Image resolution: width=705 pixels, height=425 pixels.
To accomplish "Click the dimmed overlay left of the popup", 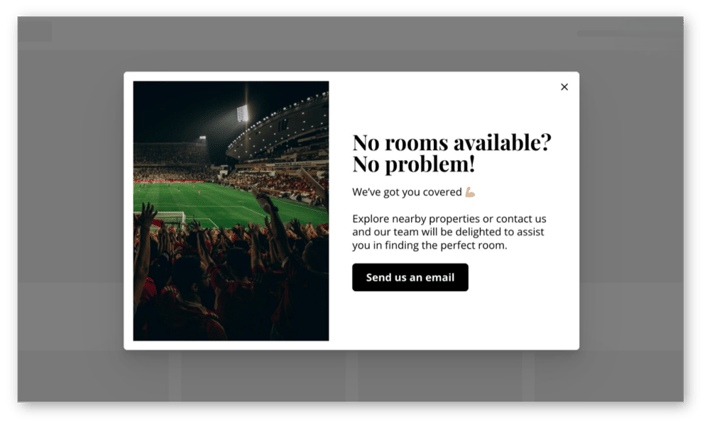I will point(71,209).
